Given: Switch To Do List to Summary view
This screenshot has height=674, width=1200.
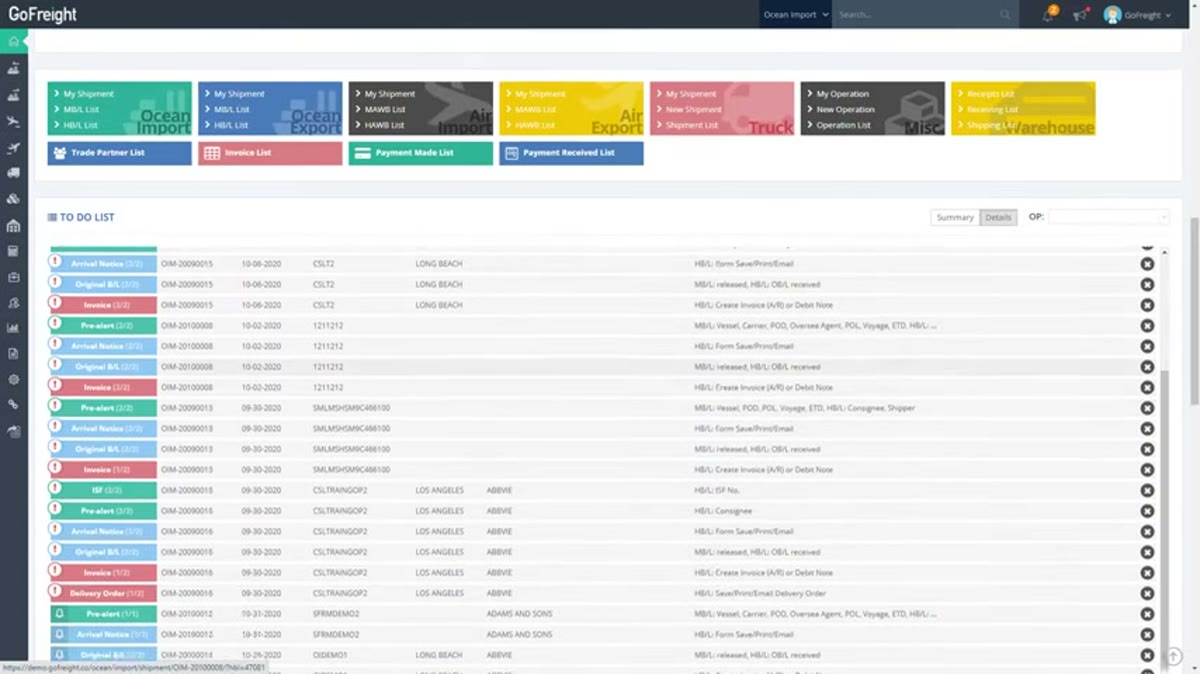Looking at the screenshot, I should click(955, 217).
